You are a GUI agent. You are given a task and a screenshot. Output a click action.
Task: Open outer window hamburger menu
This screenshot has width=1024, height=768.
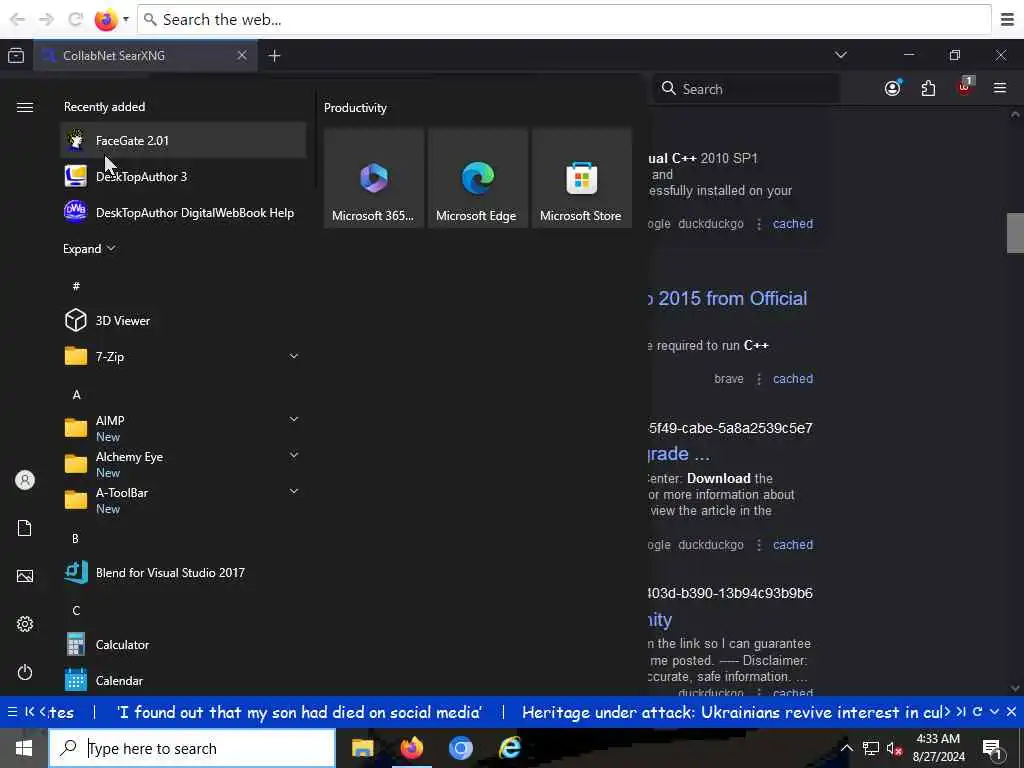coord(1008,20)
